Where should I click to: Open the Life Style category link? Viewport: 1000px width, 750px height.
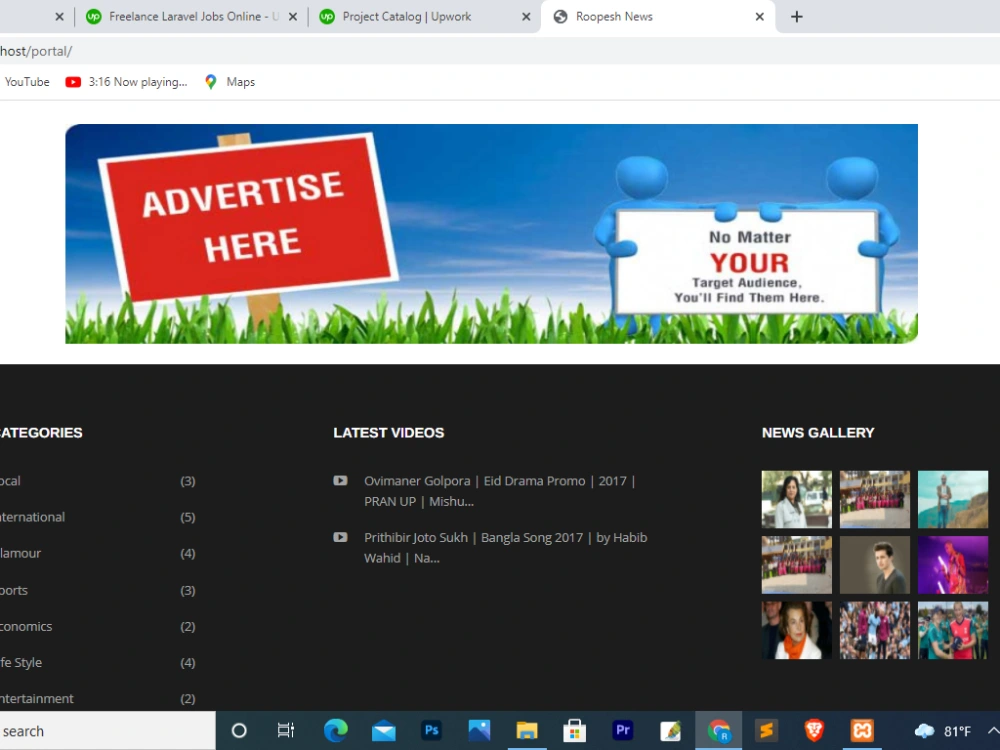(21, 663)
